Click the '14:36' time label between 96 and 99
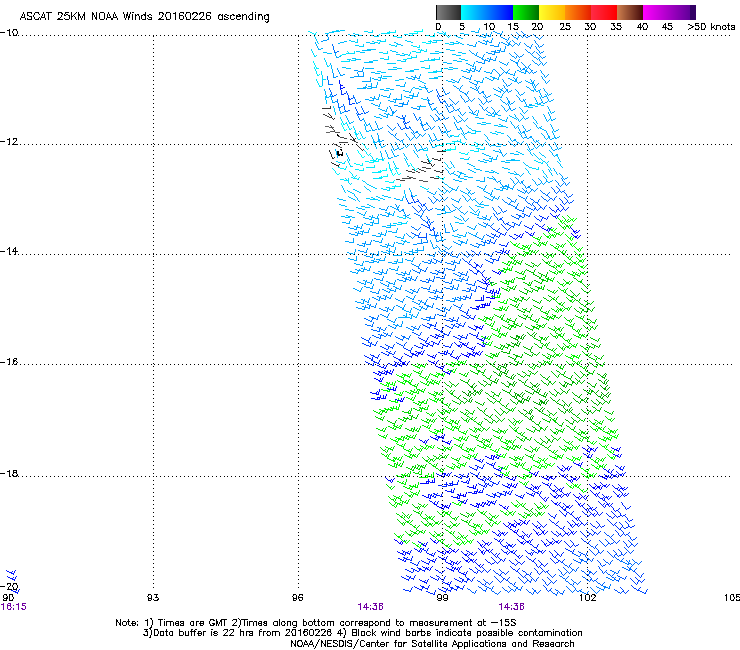Image resolution: width=740 pixels, height=650 pixels. [x=370, y=607]
